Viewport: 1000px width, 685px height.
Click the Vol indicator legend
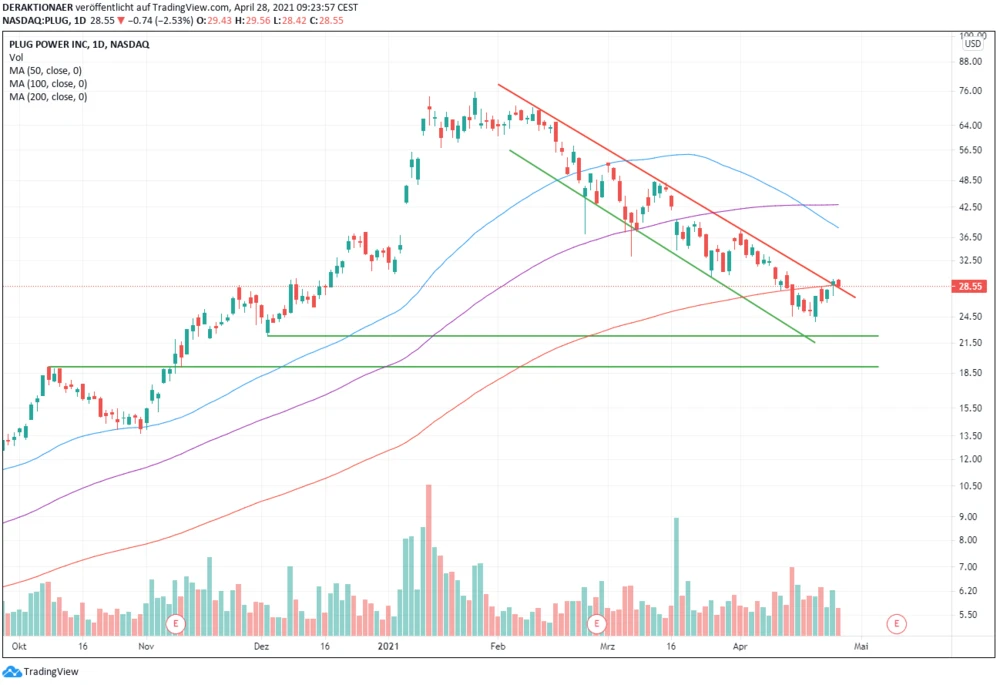(16, 58)
